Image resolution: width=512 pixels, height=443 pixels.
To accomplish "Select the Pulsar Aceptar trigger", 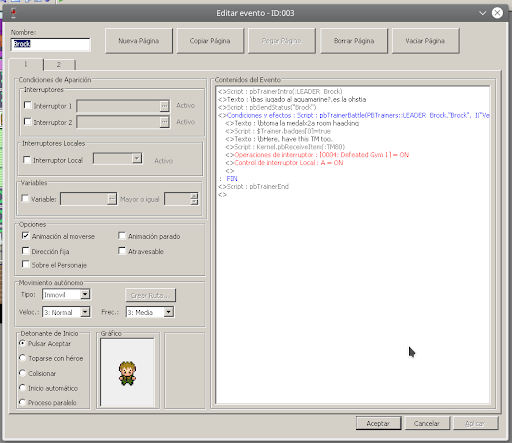I will 23,343.
